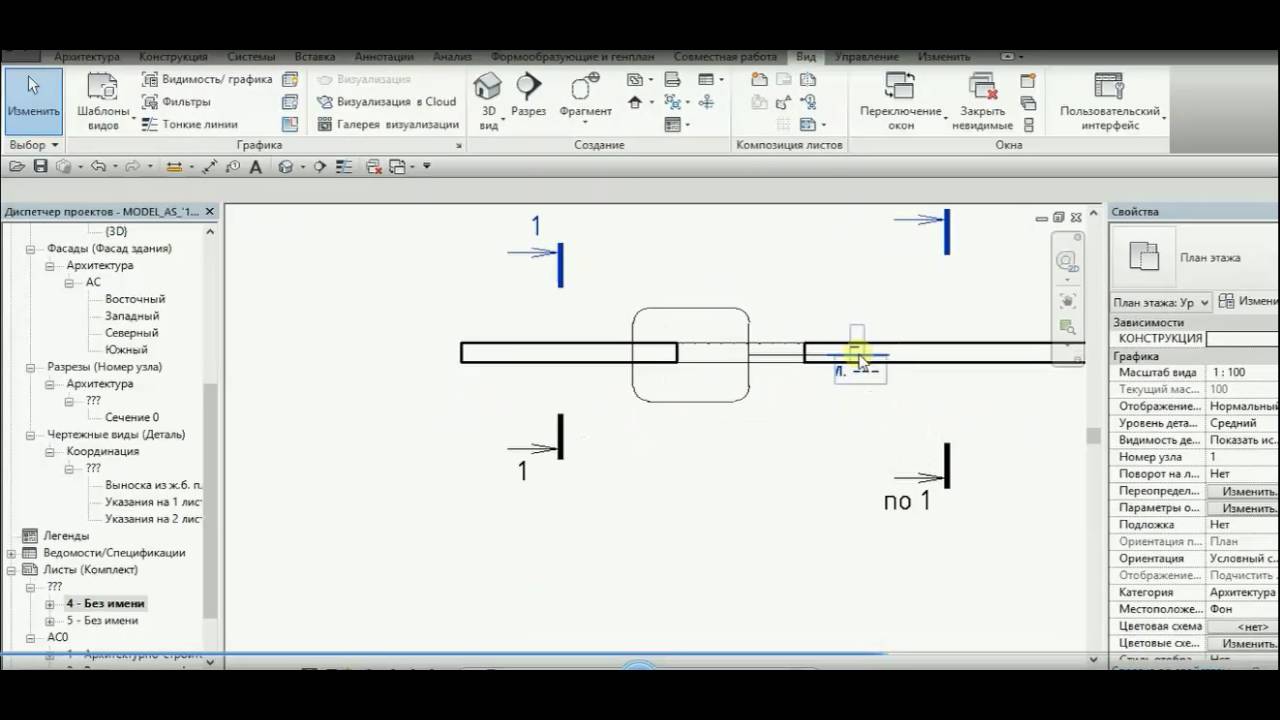Click the switch windows icon in quick toolbar
Viewport: 1280px width, 720px height.
pyautogui.click(x=398, y=167)
